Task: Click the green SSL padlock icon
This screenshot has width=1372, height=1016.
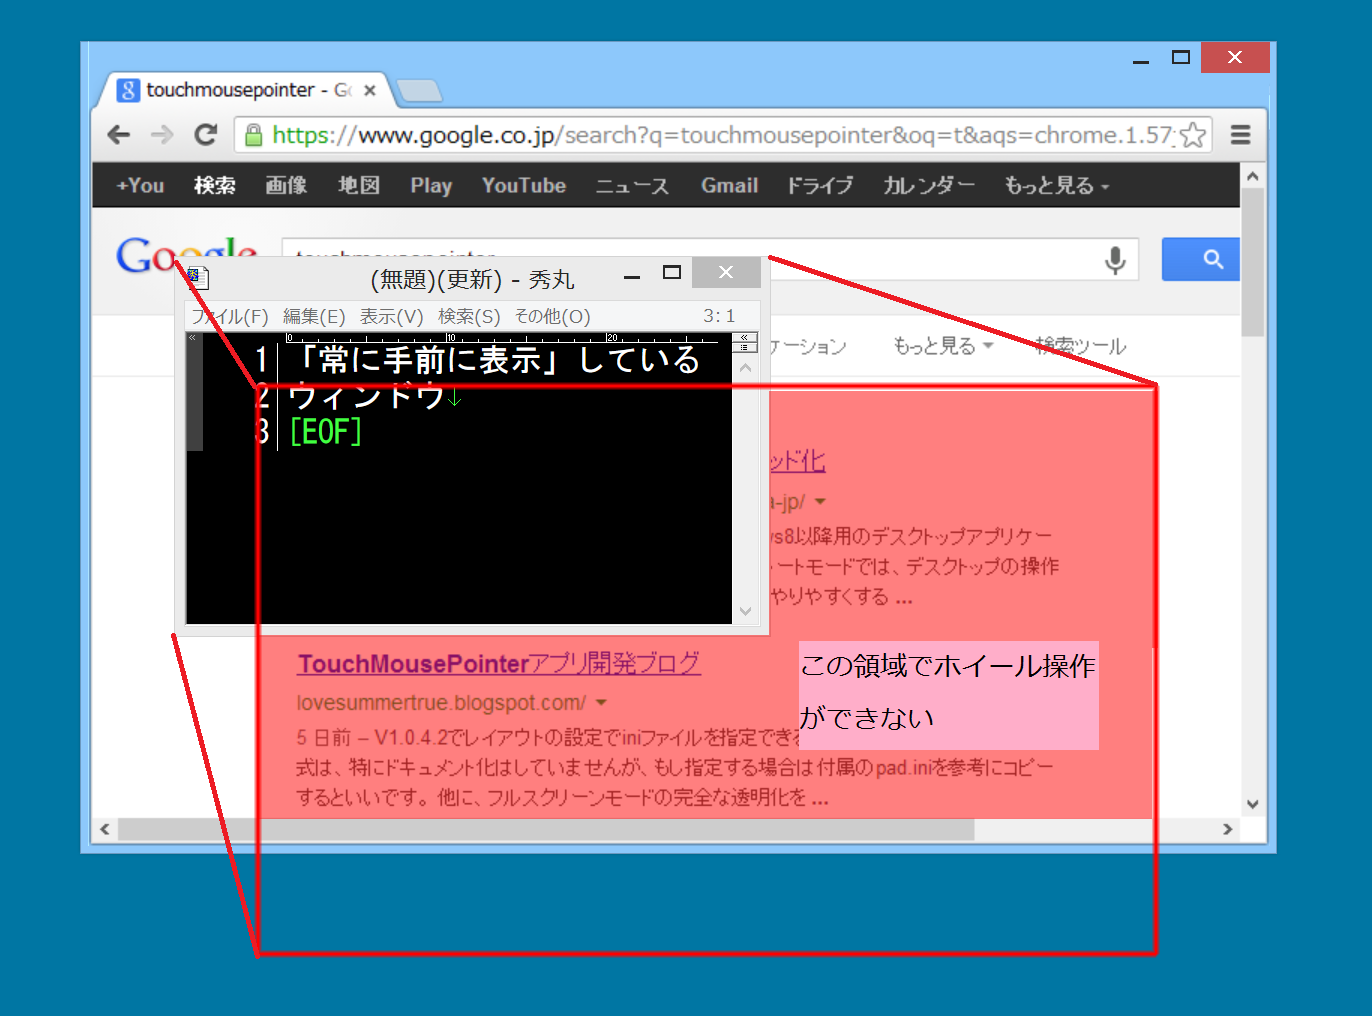Action: (254, 135)
